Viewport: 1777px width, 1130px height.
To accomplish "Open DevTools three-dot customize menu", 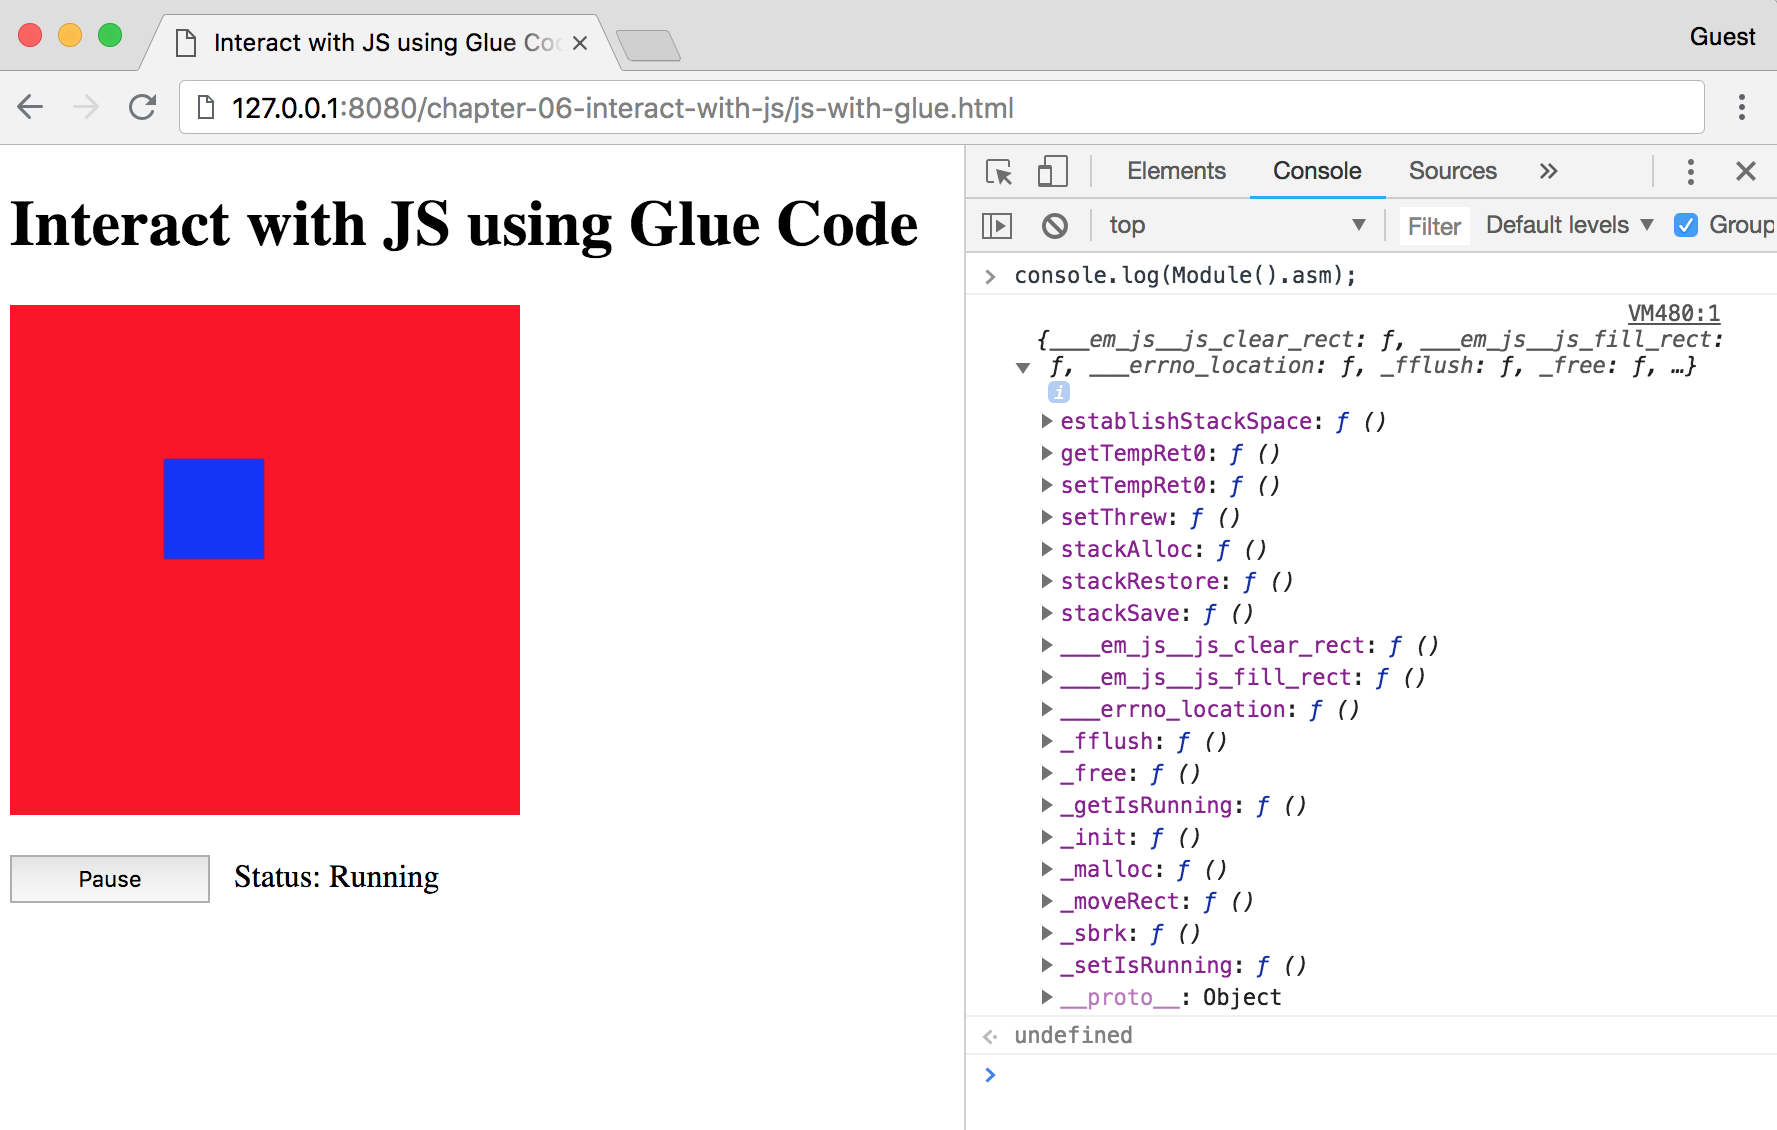I will click(x=1690, y=172).
